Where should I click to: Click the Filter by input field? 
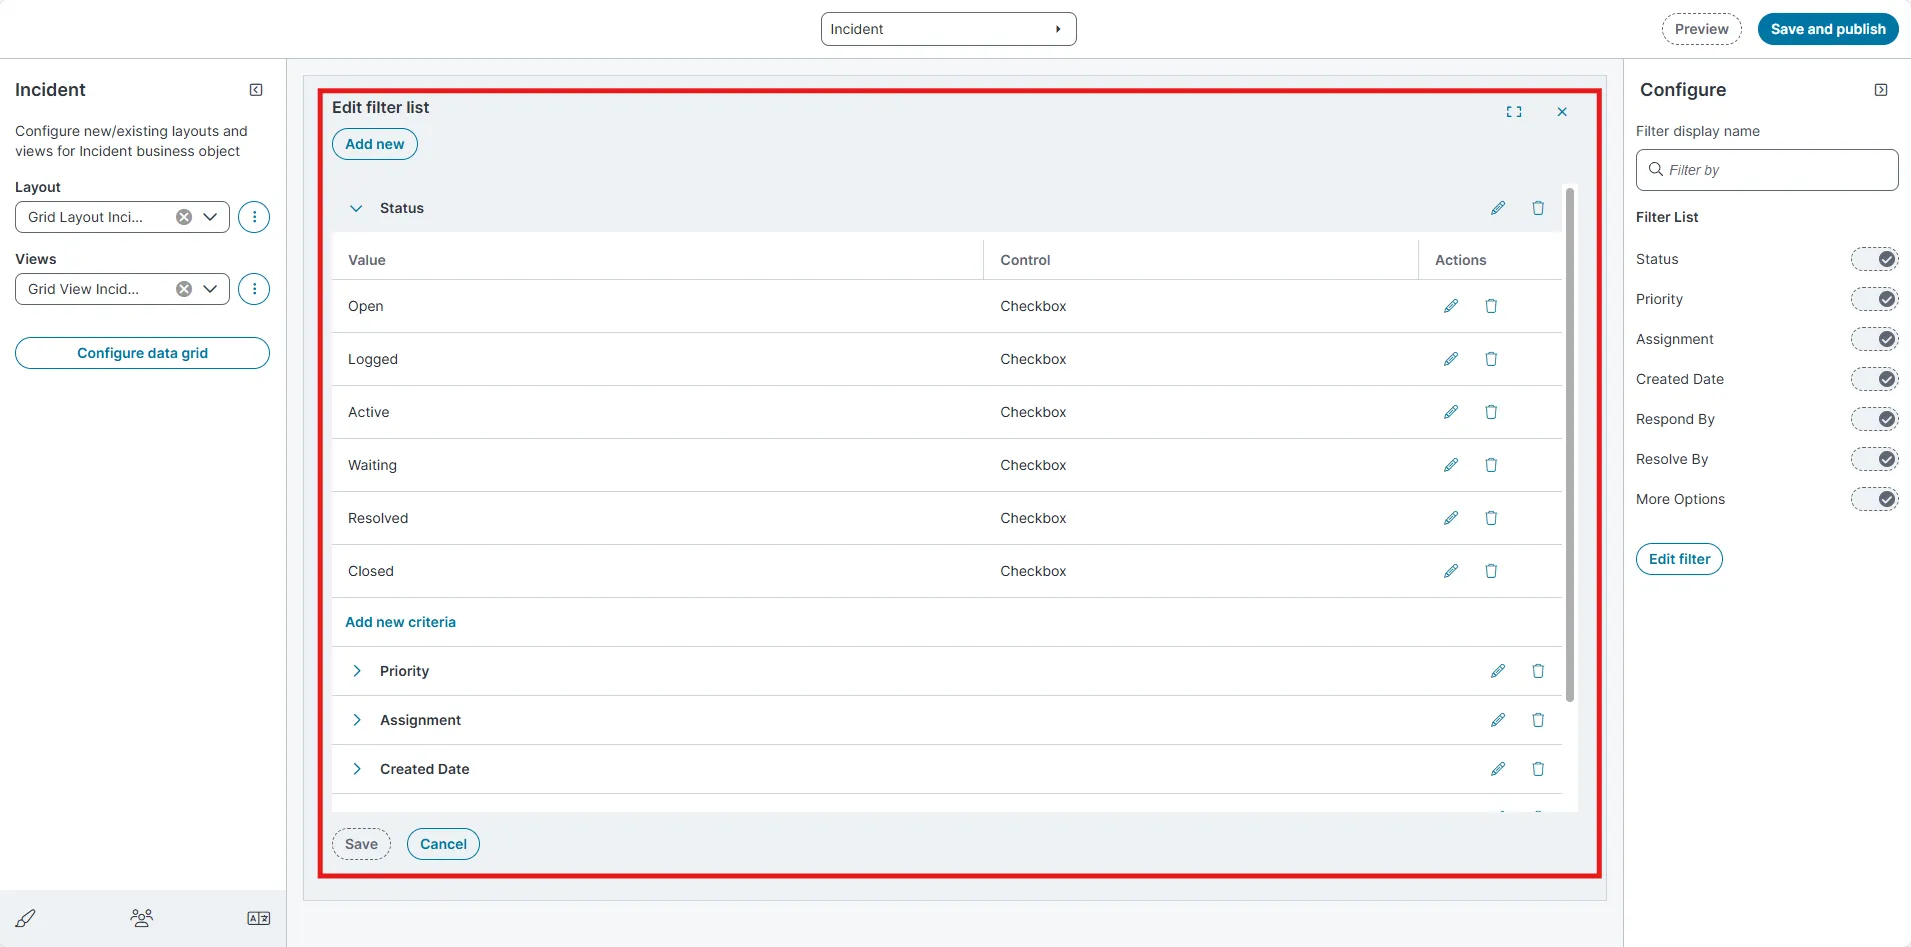[1767, 170]
